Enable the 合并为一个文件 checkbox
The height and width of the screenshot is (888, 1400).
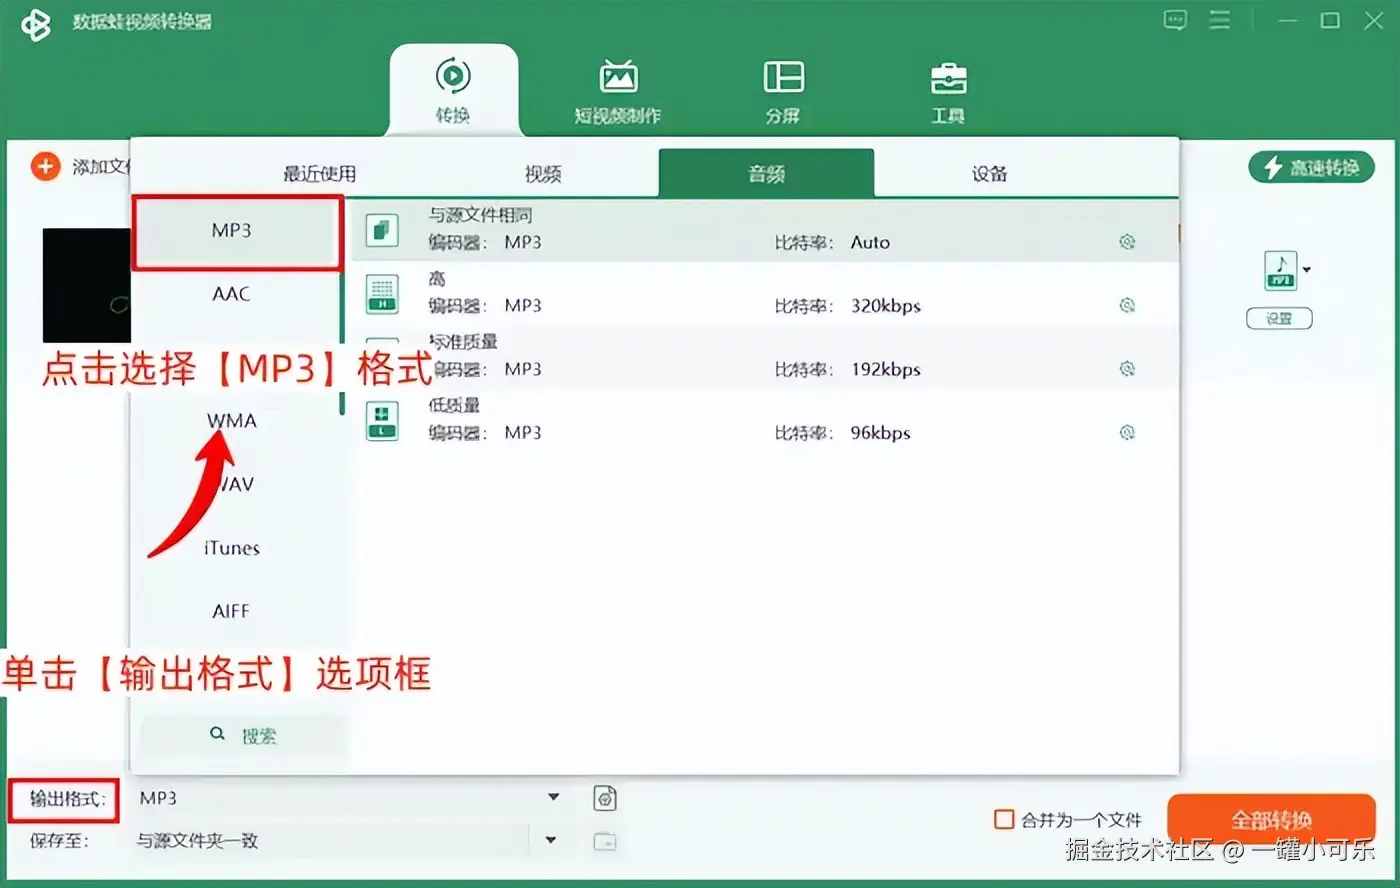point(1004,820)
